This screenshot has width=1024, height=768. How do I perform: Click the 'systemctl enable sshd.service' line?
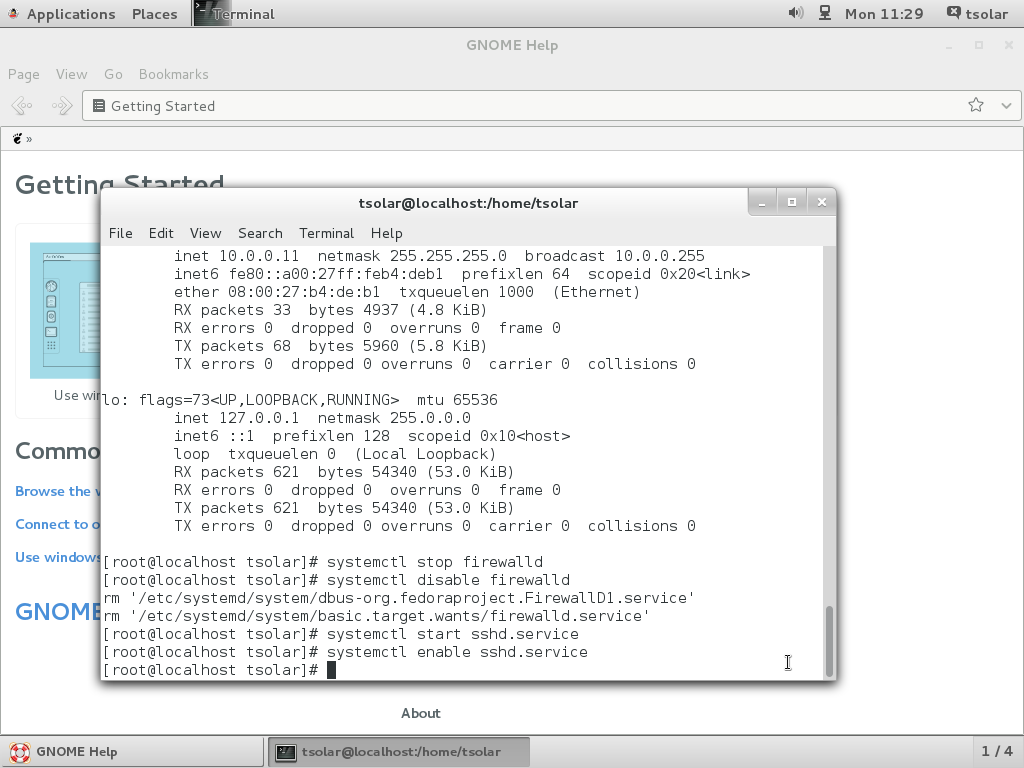(345, 652)
